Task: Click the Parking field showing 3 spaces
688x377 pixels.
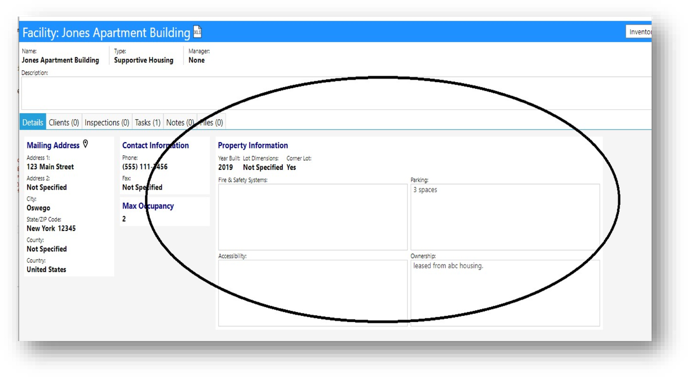Action: click(505, 217)
